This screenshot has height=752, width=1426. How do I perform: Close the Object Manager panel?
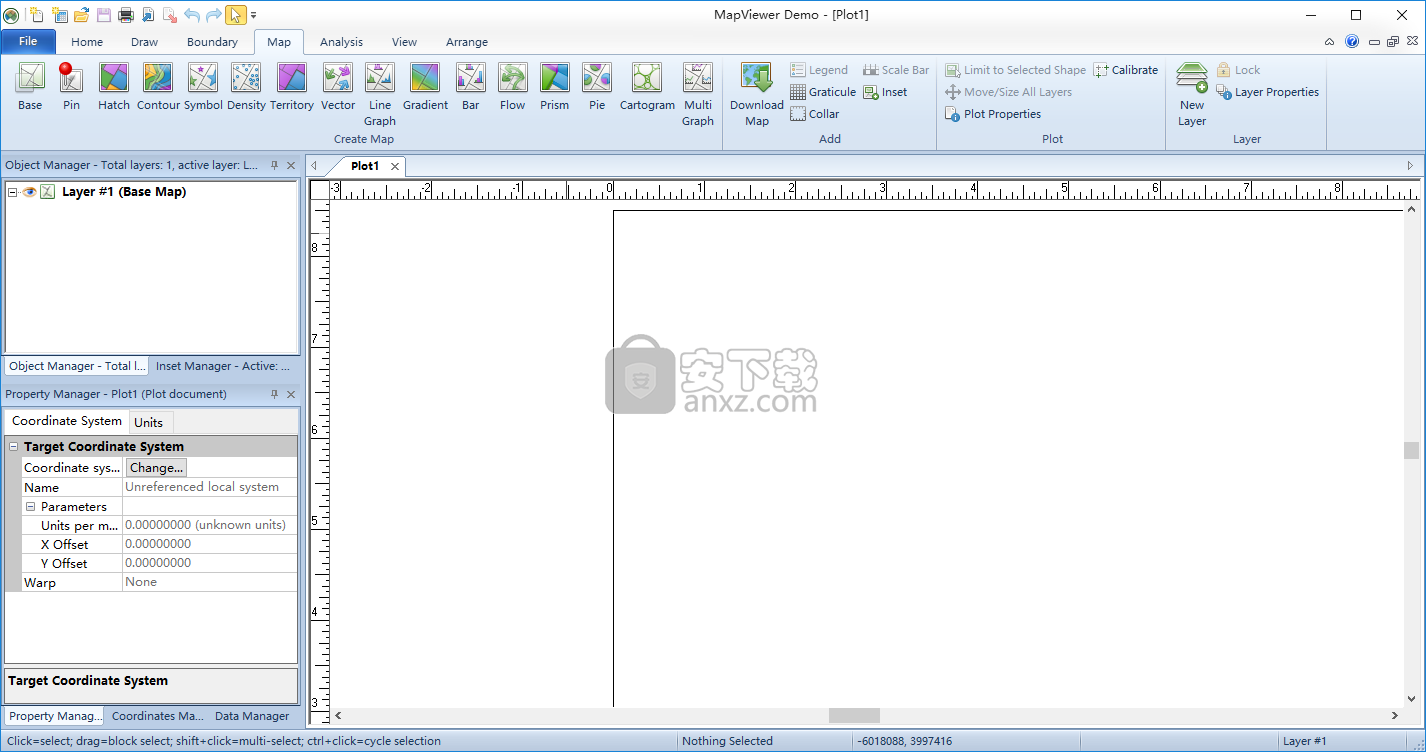coord(291,165)
